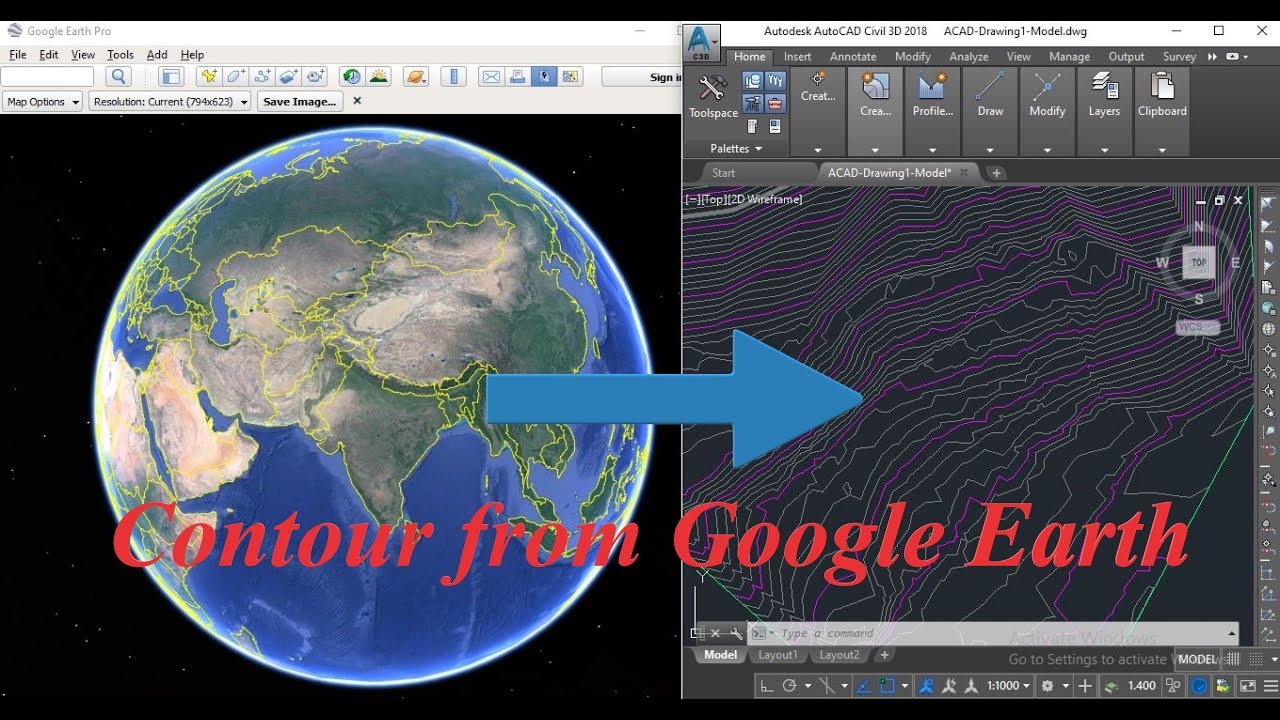Screen dimensions: 1280x720
Task: Open workspace switching gear in status bar
Action: (x=1047, y=686)
